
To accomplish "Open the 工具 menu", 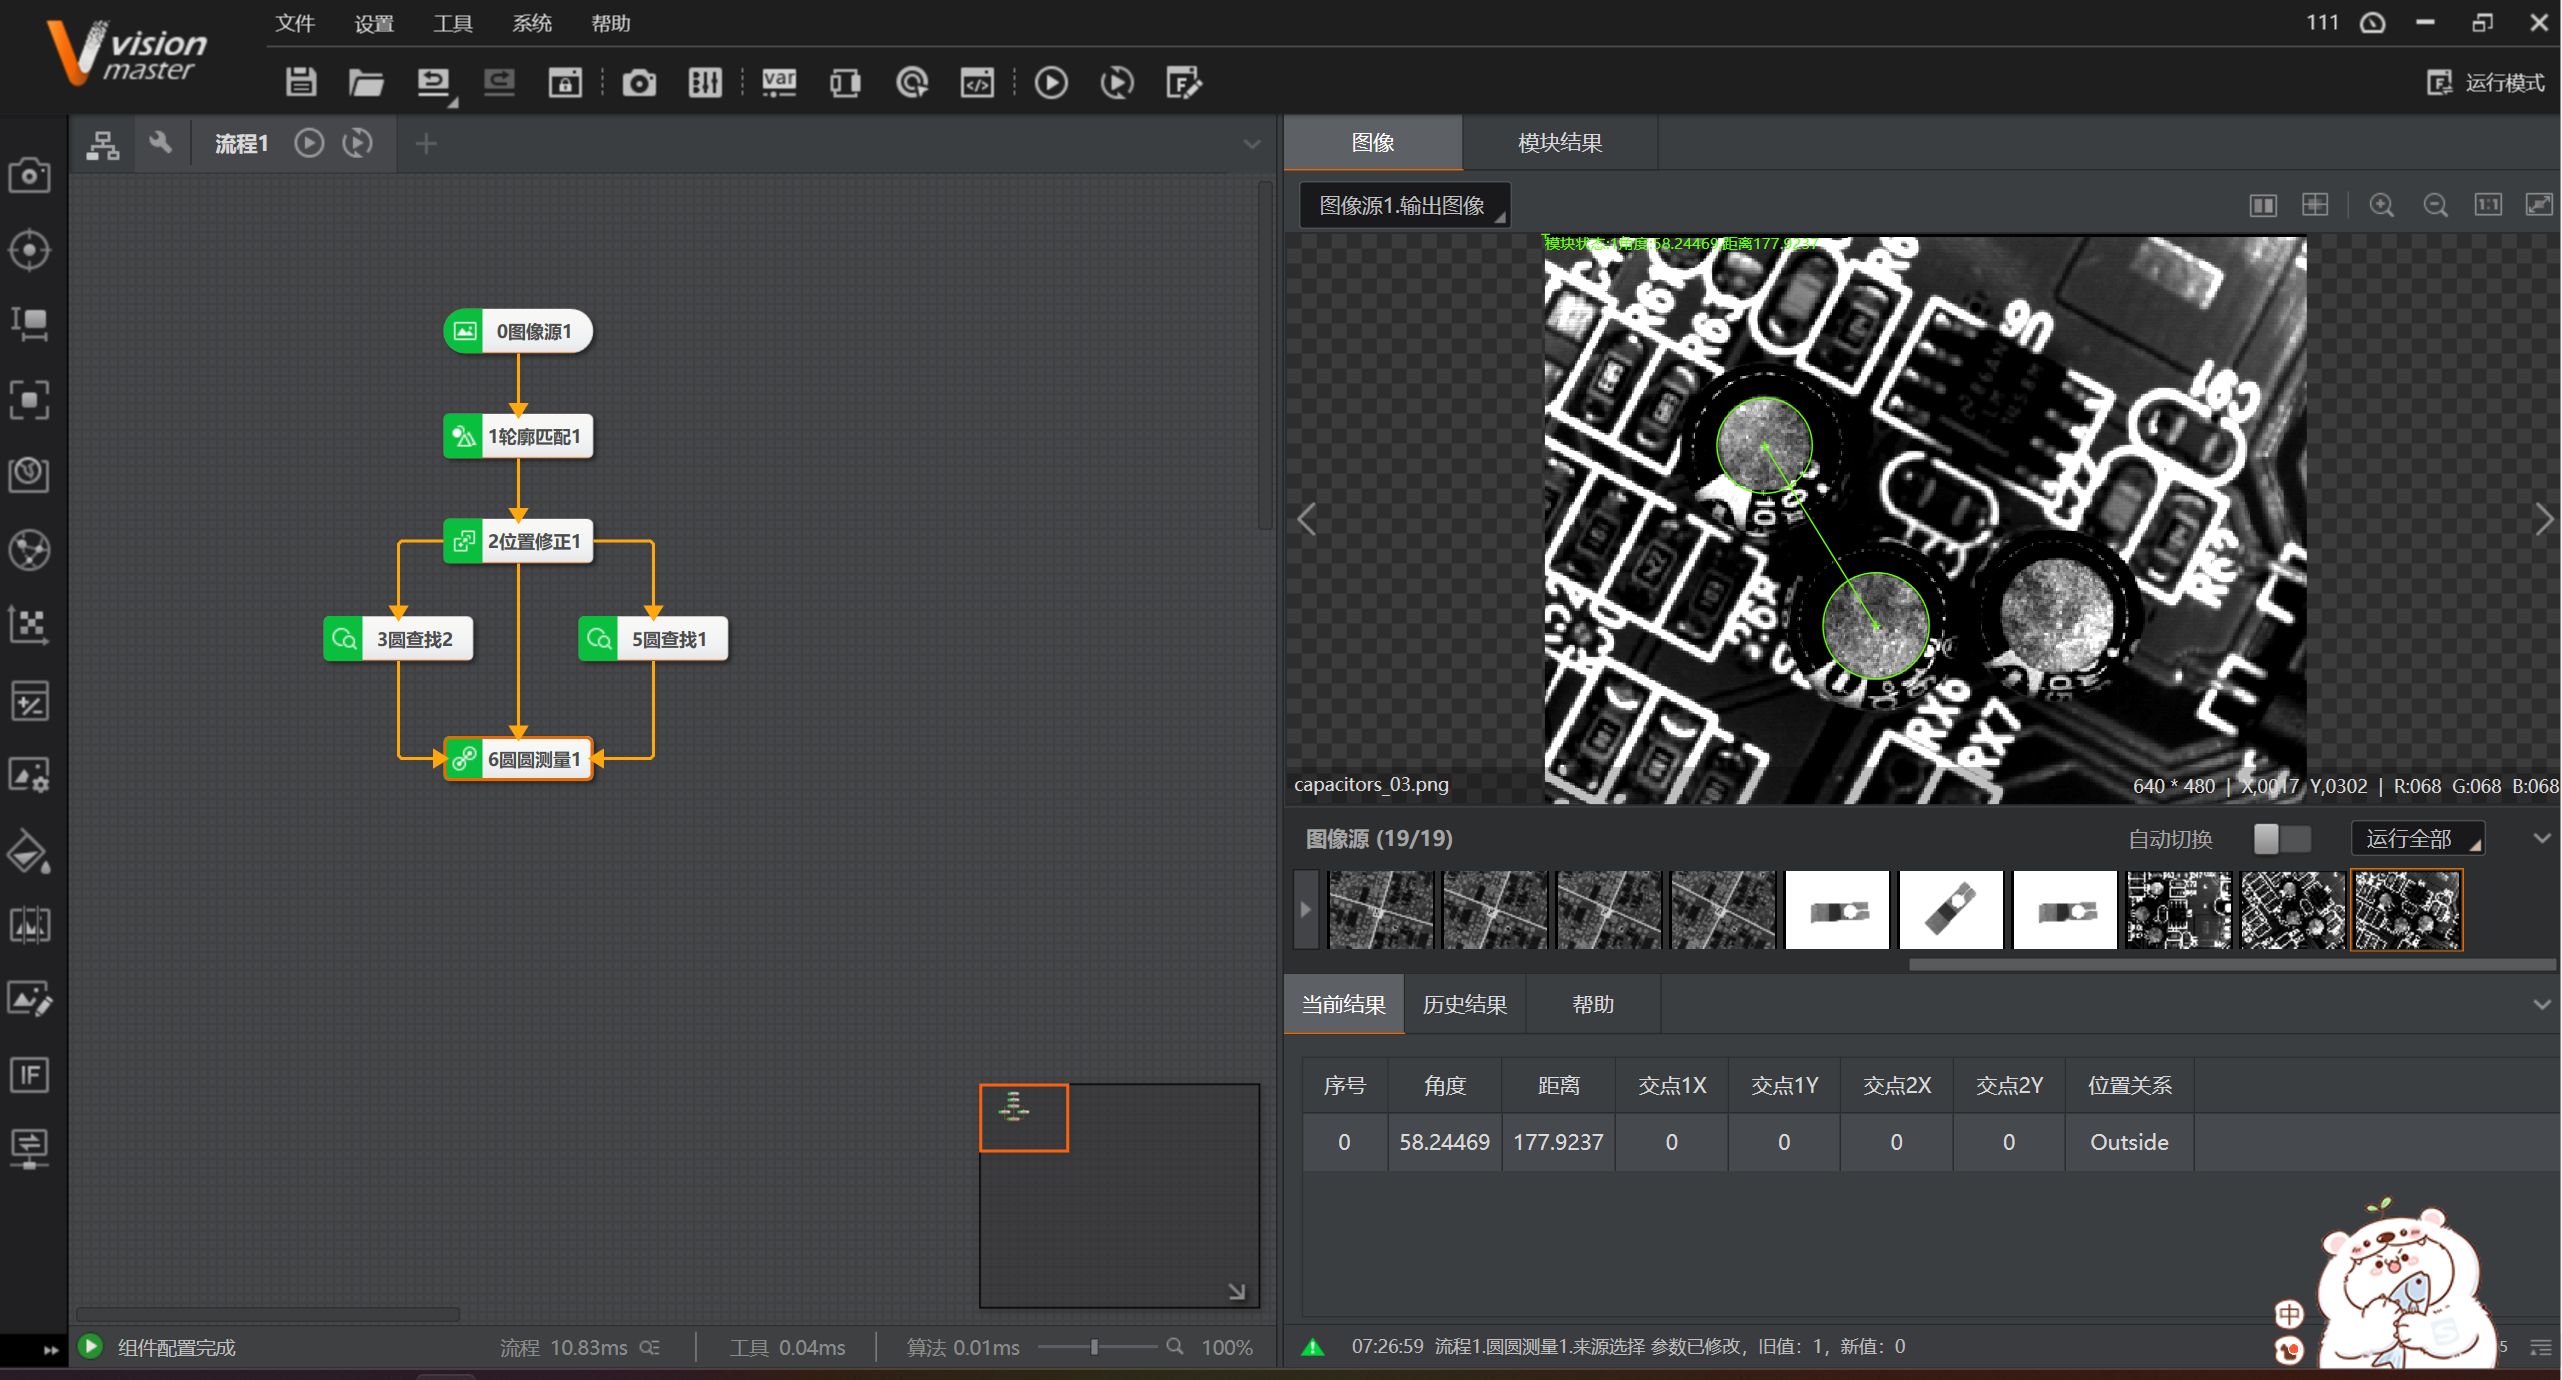I will click(452, 23).
